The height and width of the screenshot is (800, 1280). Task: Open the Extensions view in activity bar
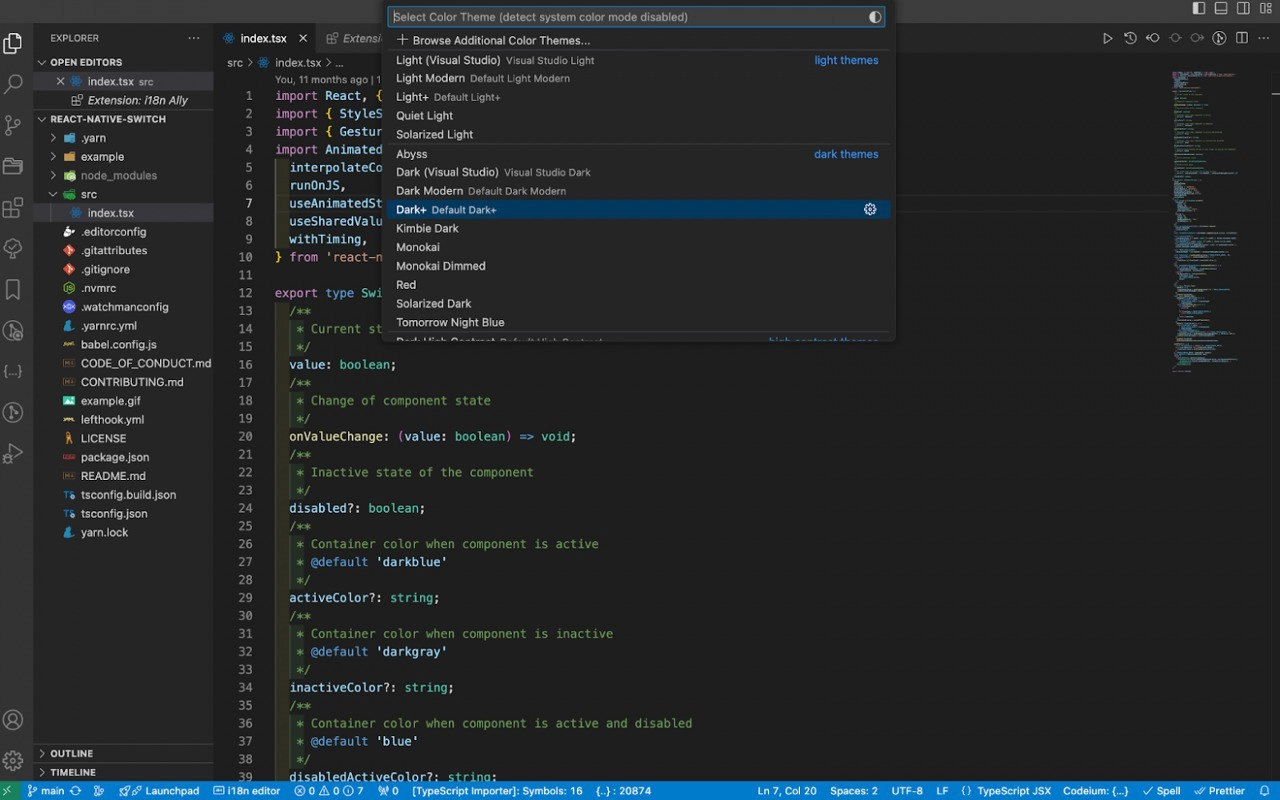coord(13,208)
